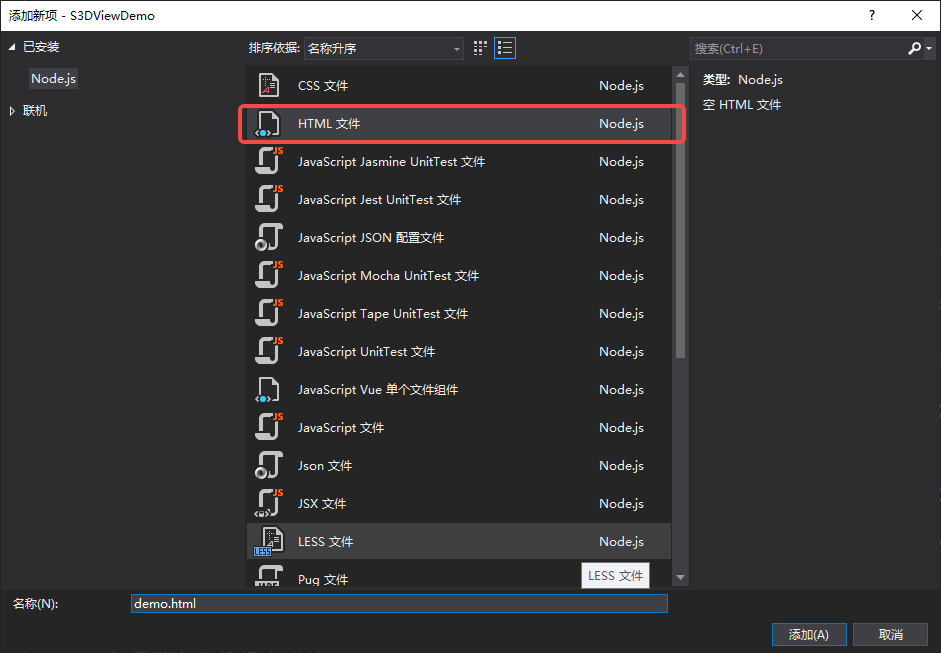Image resolution: width=941 pixels, height=653 pixels.
Task: Click the JavaScript JSON 配置文件 icon
Action: click(x=268, y=238)
